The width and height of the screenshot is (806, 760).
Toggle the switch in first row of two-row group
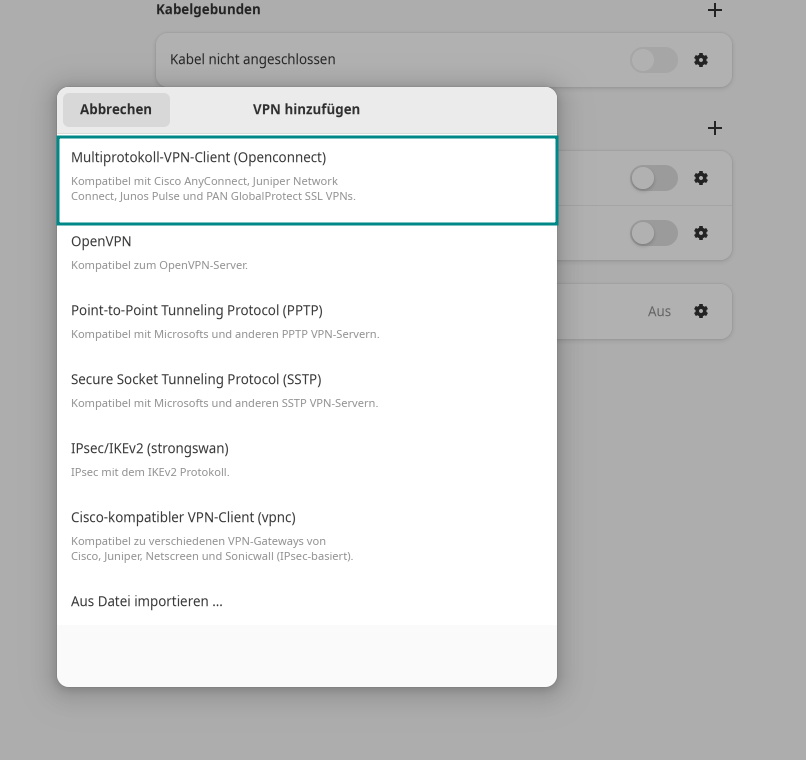pyautogui.click(x=654, y=178)
